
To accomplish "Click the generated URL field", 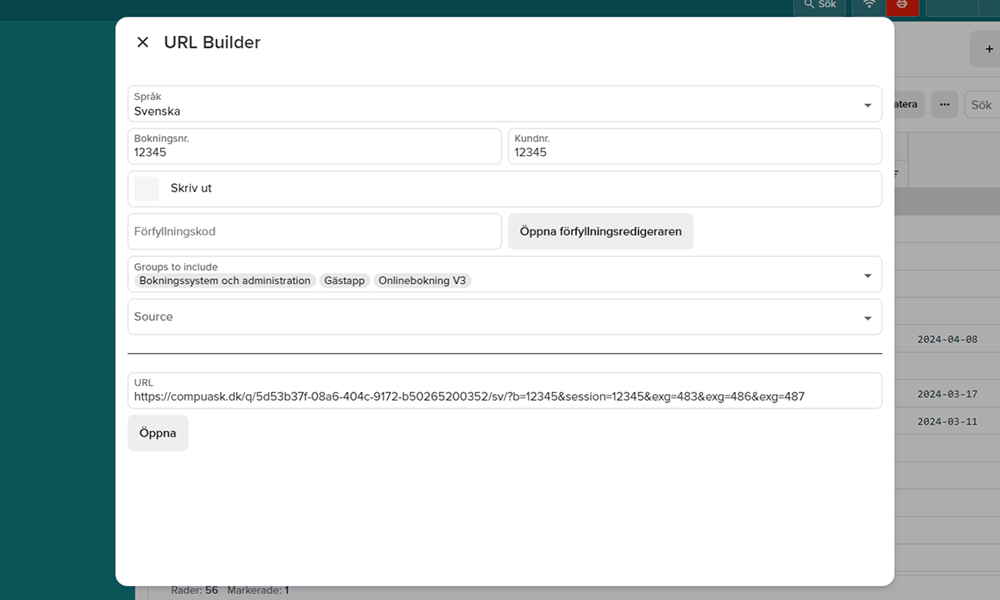I will point(504,390).
